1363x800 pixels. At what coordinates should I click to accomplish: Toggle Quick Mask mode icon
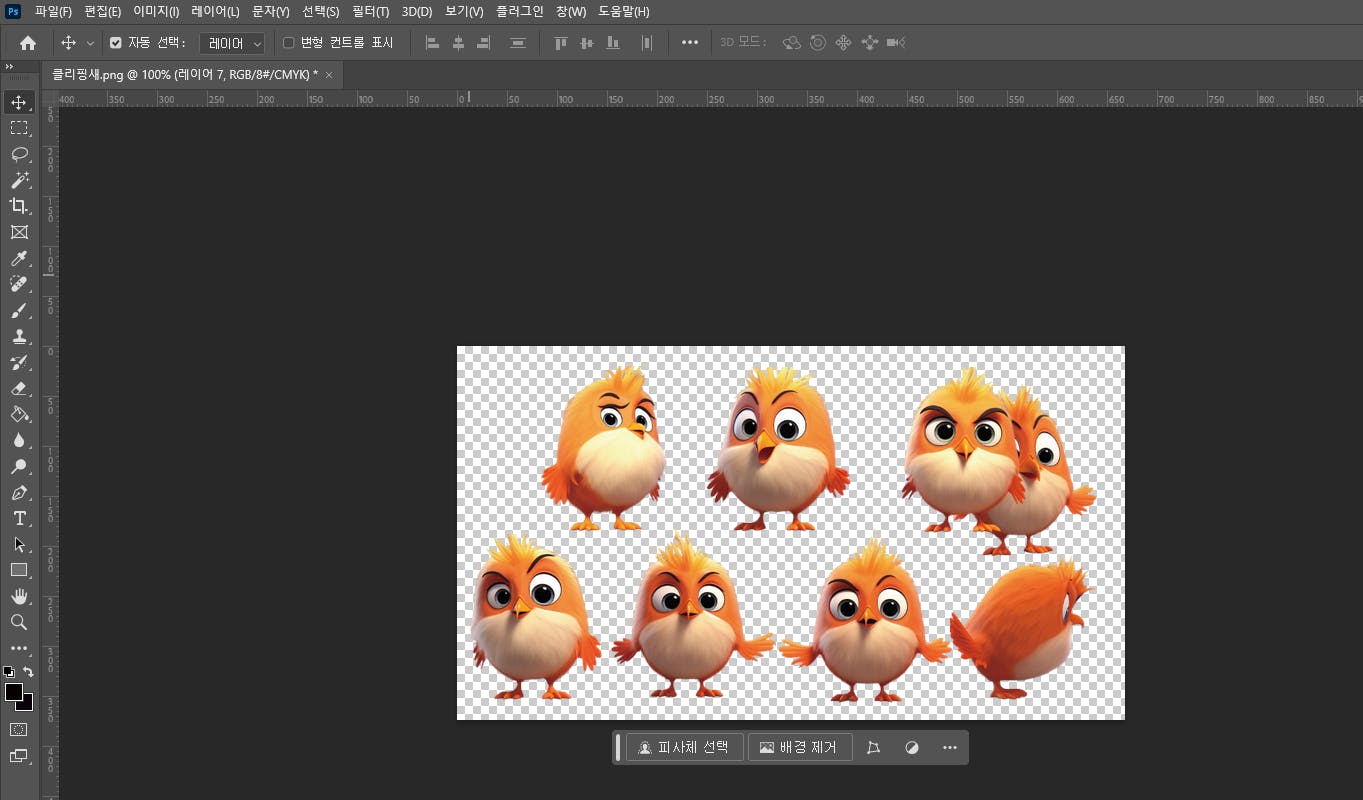click(19, 730)
